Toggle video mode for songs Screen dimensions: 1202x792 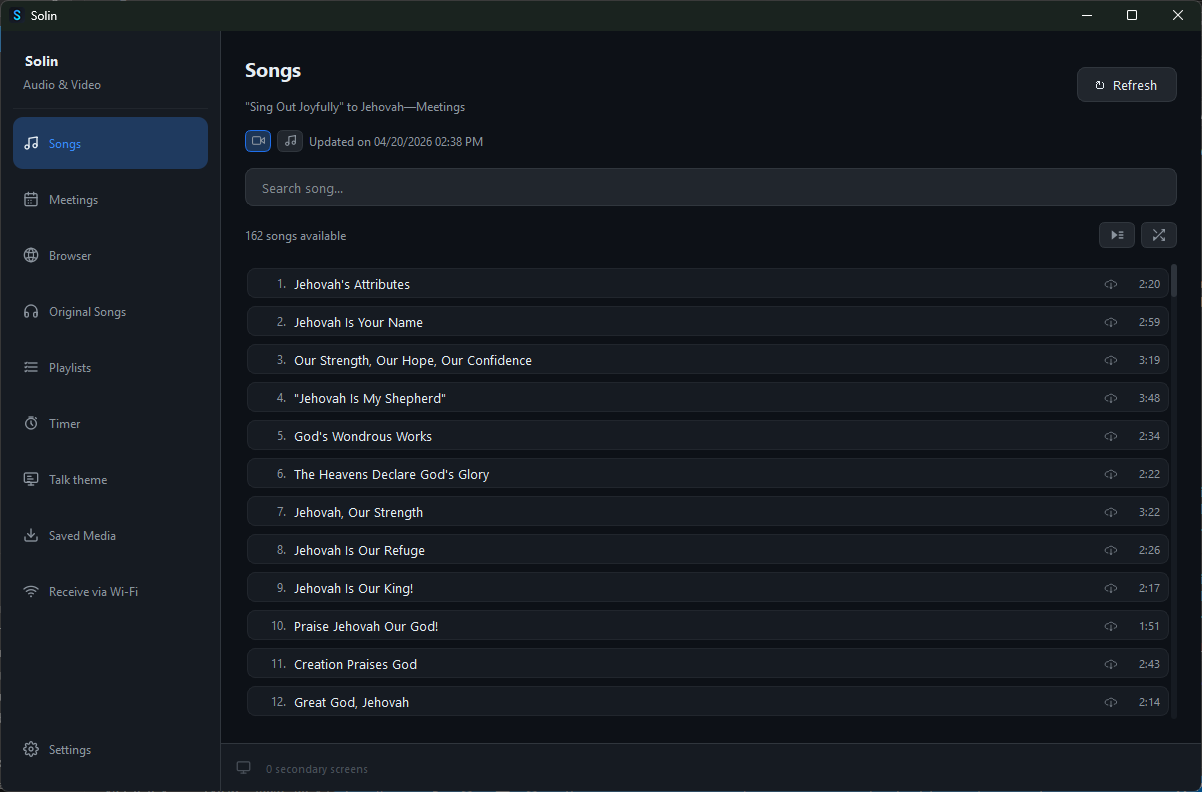pyautogui.click(x=258, y=141)
